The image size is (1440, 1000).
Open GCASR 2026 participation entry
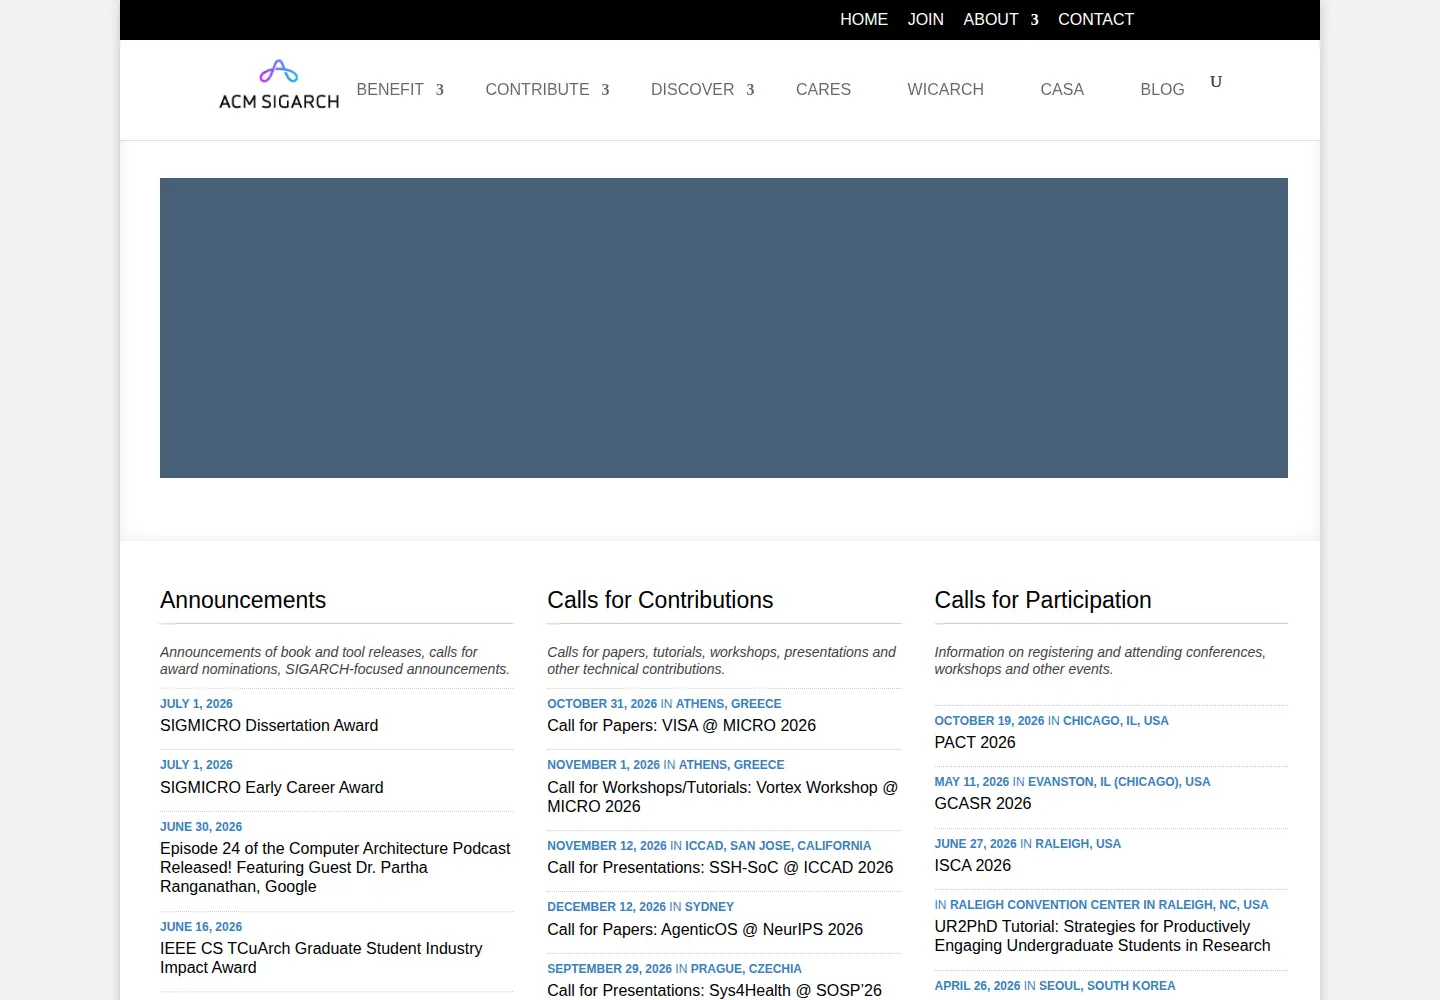(x=983, y=803)
